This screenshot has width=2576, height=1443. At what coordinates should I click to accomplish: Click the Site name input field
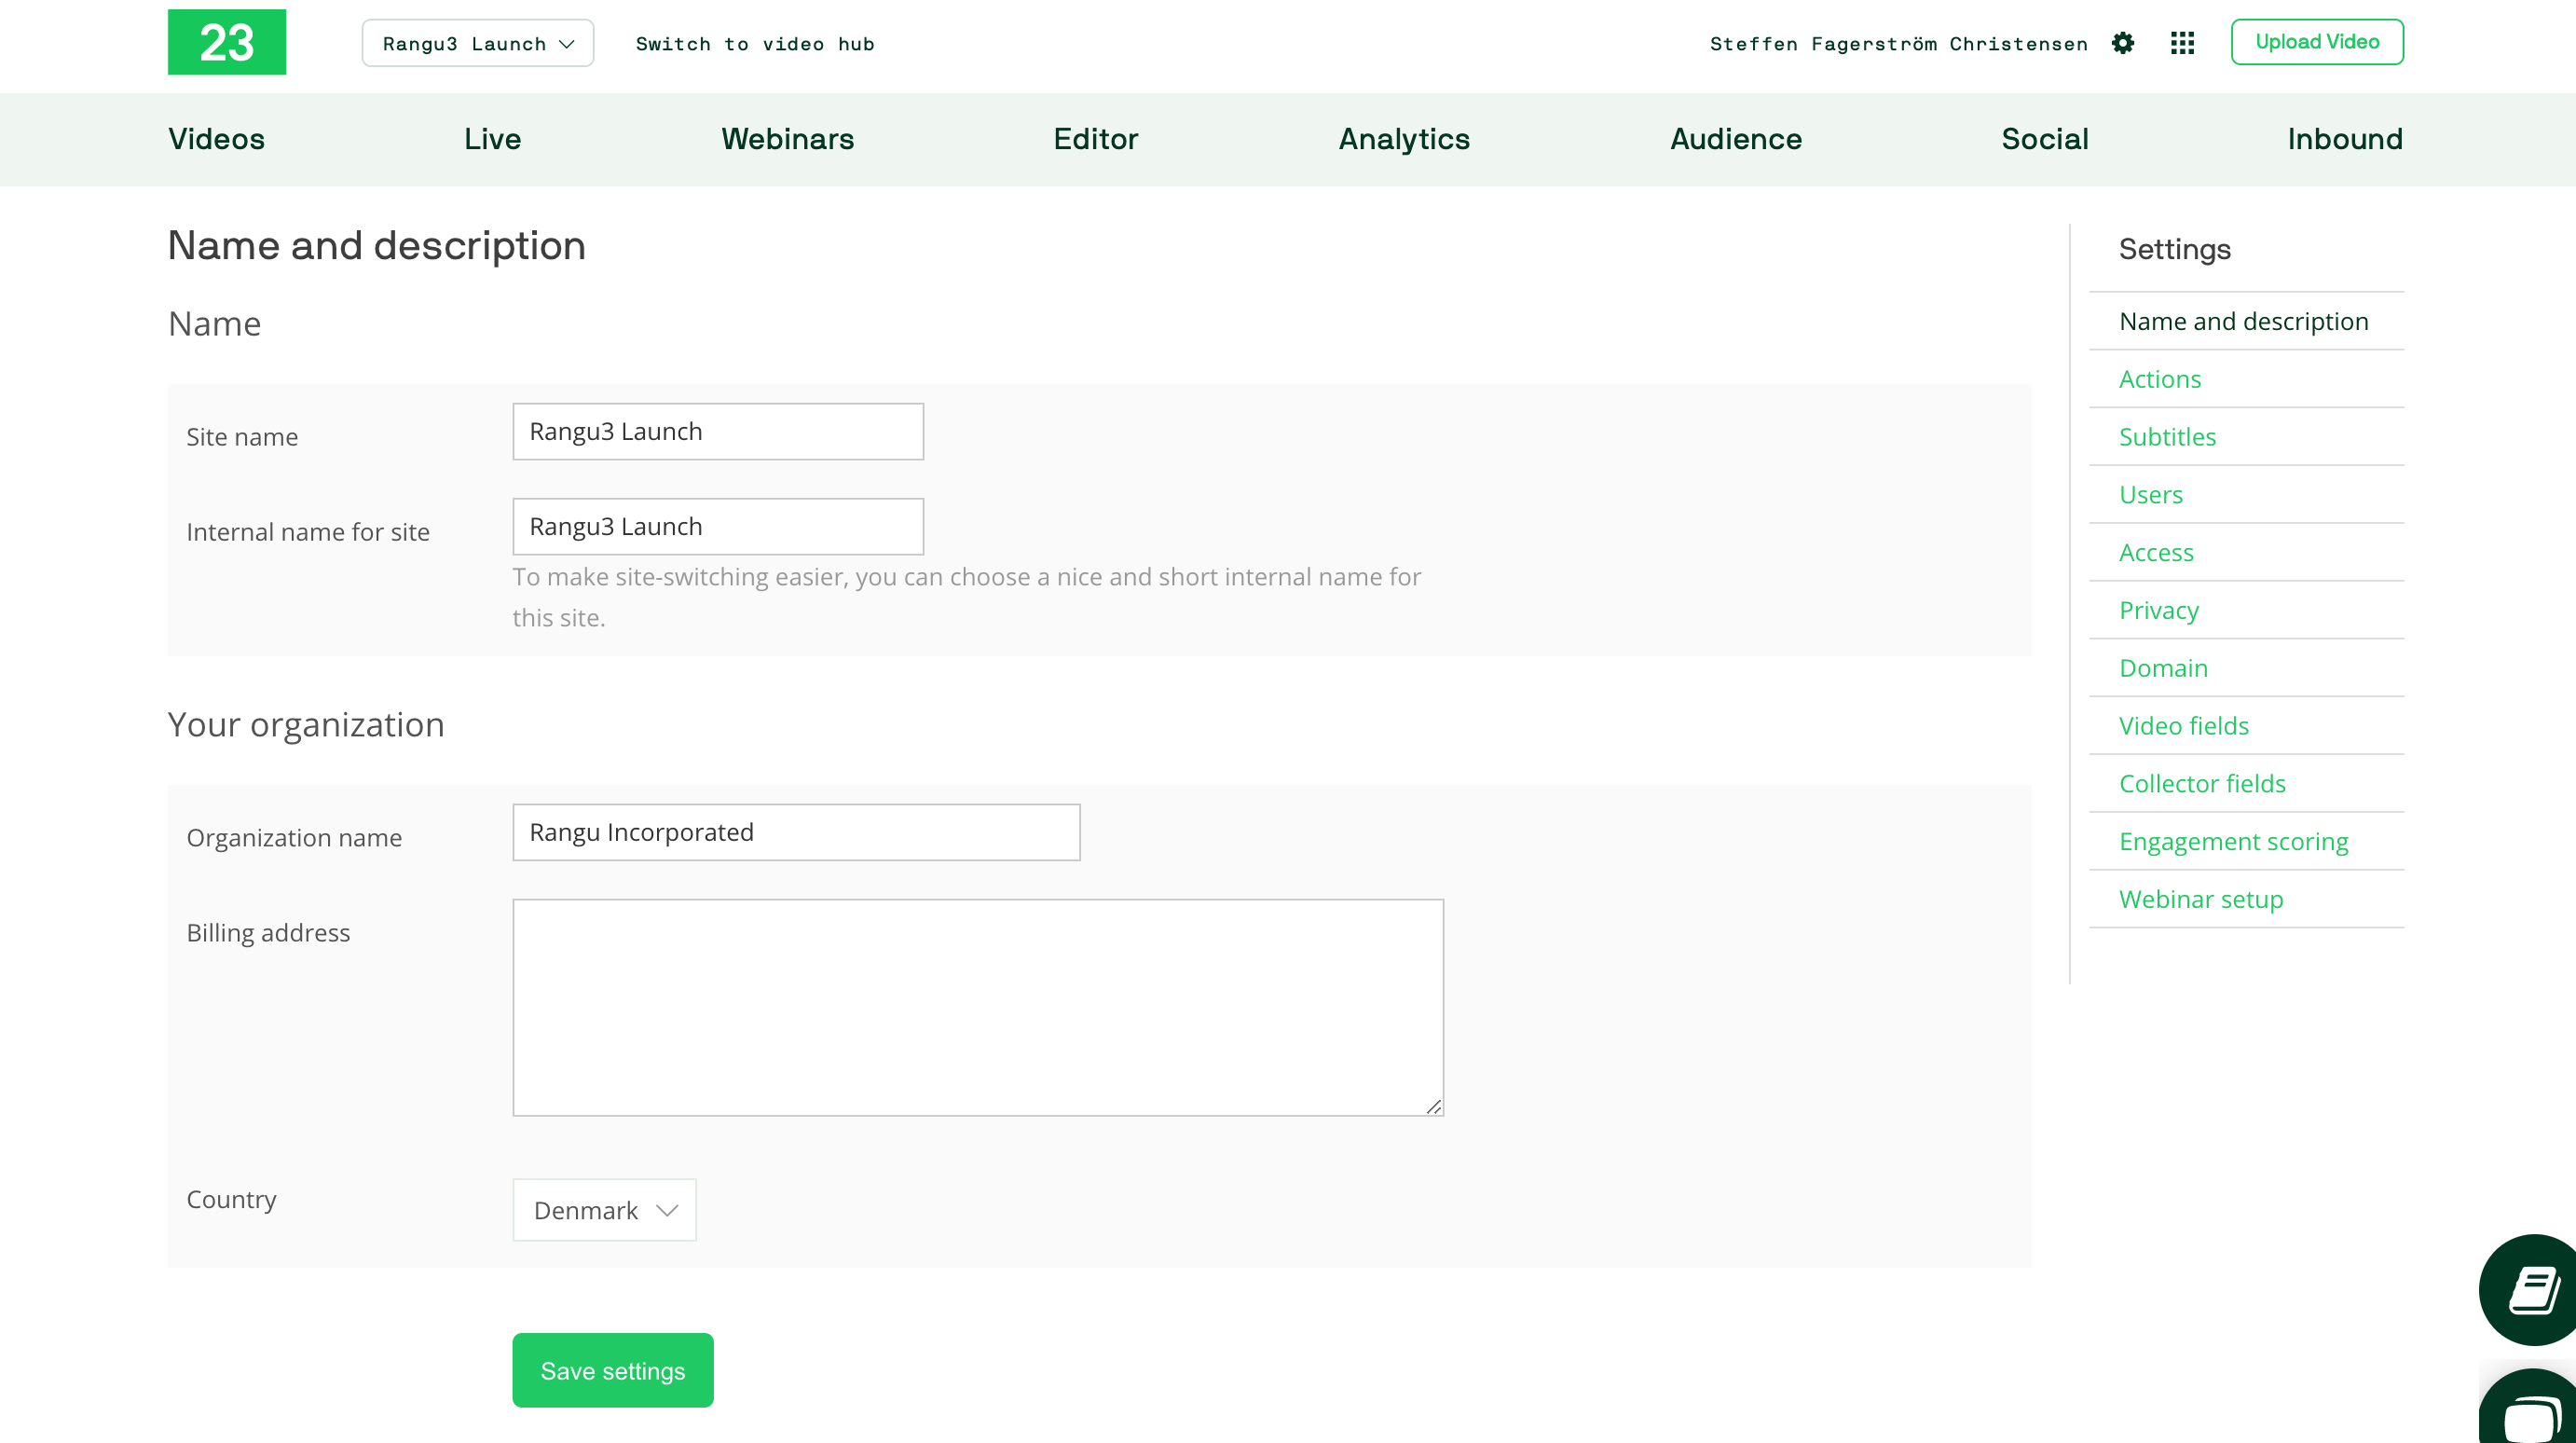(718, 431)
